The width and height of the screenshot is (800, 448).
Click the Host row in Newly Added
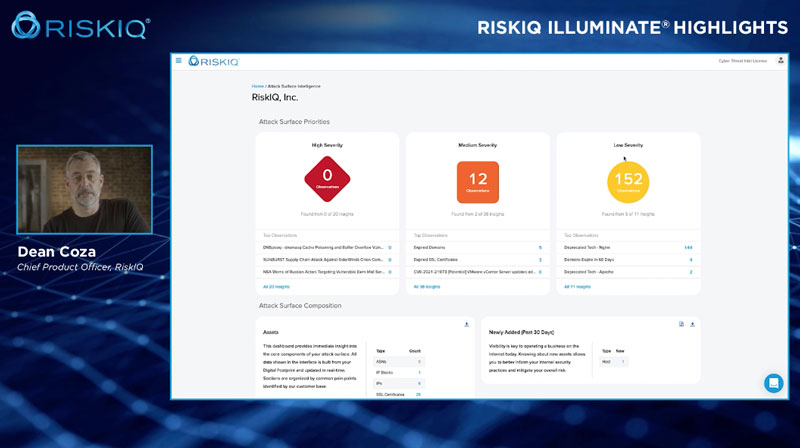tap(614, 362)
